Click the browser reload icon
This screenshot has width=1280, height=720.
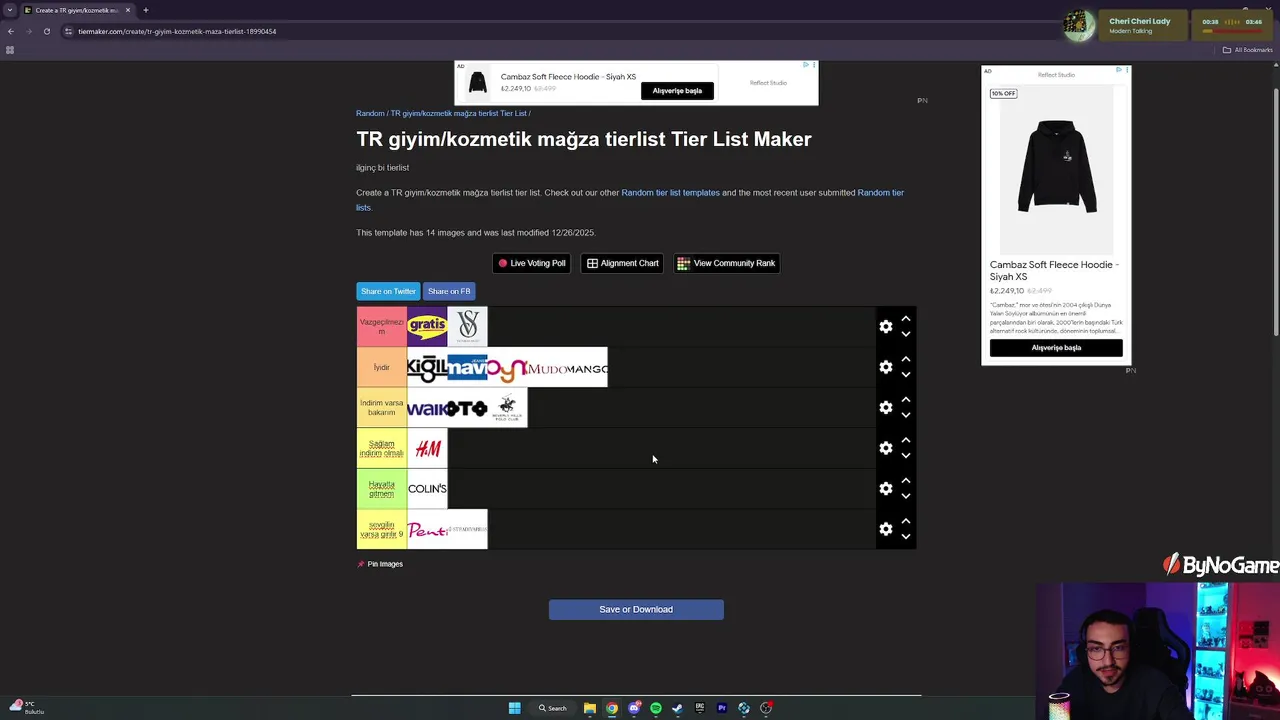pos(46,31)
